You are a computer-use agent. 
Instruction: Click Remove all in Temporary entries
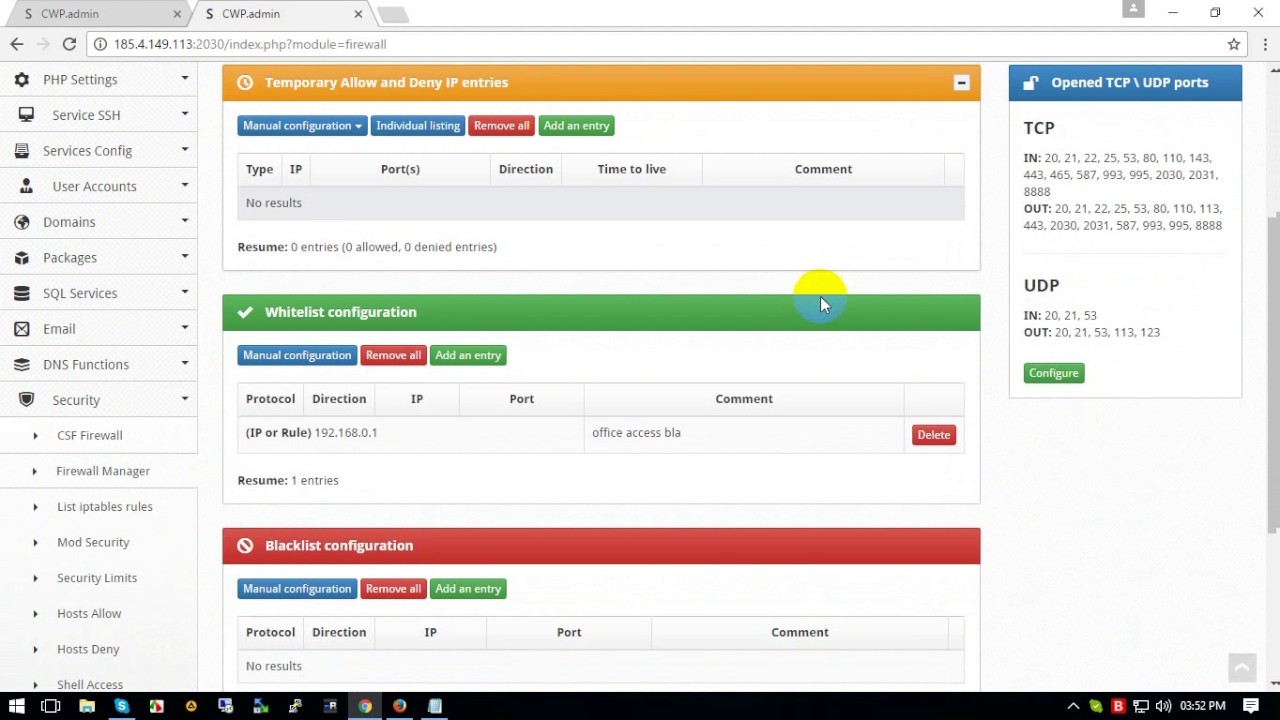[501, 126]
